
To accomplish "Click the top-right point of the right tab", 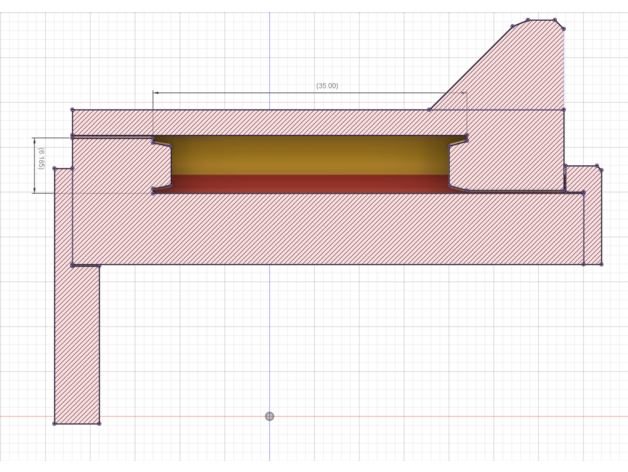I will 598,167.
